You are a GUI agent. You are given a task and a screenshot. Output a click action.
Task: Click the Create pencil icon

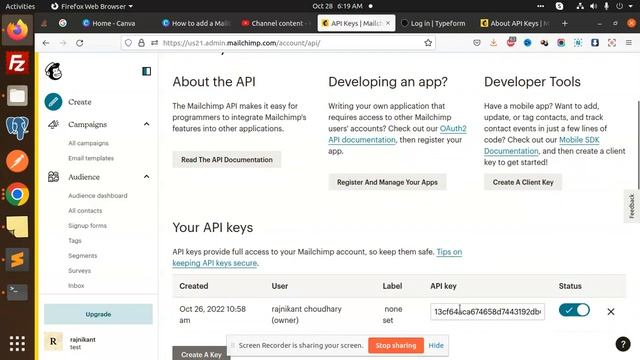[53, 102]
